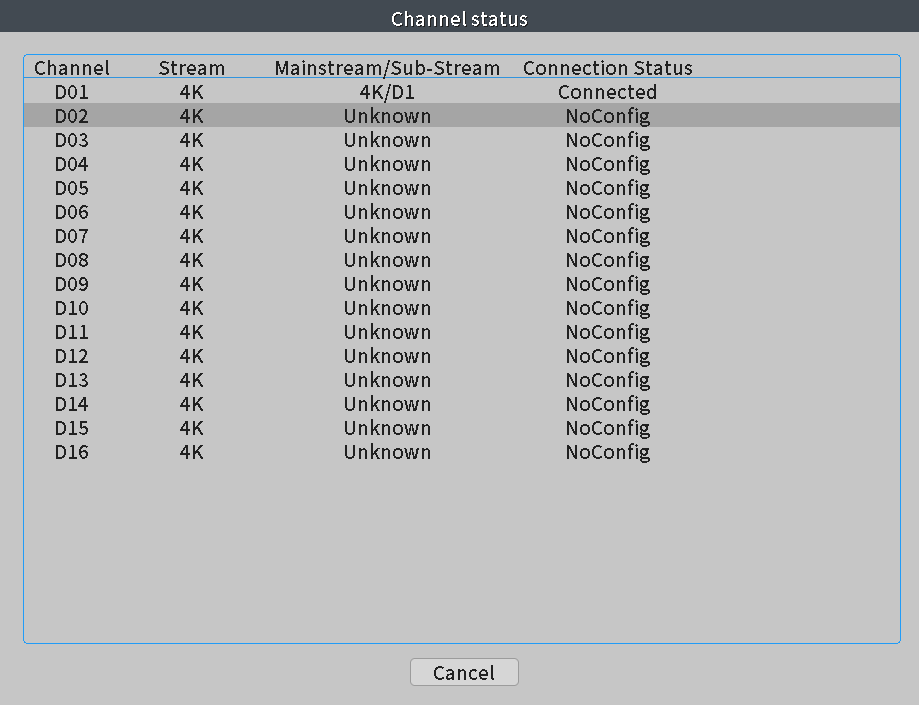
Task: Click the Unknown value in the D14 row
Action: (387, 404)
